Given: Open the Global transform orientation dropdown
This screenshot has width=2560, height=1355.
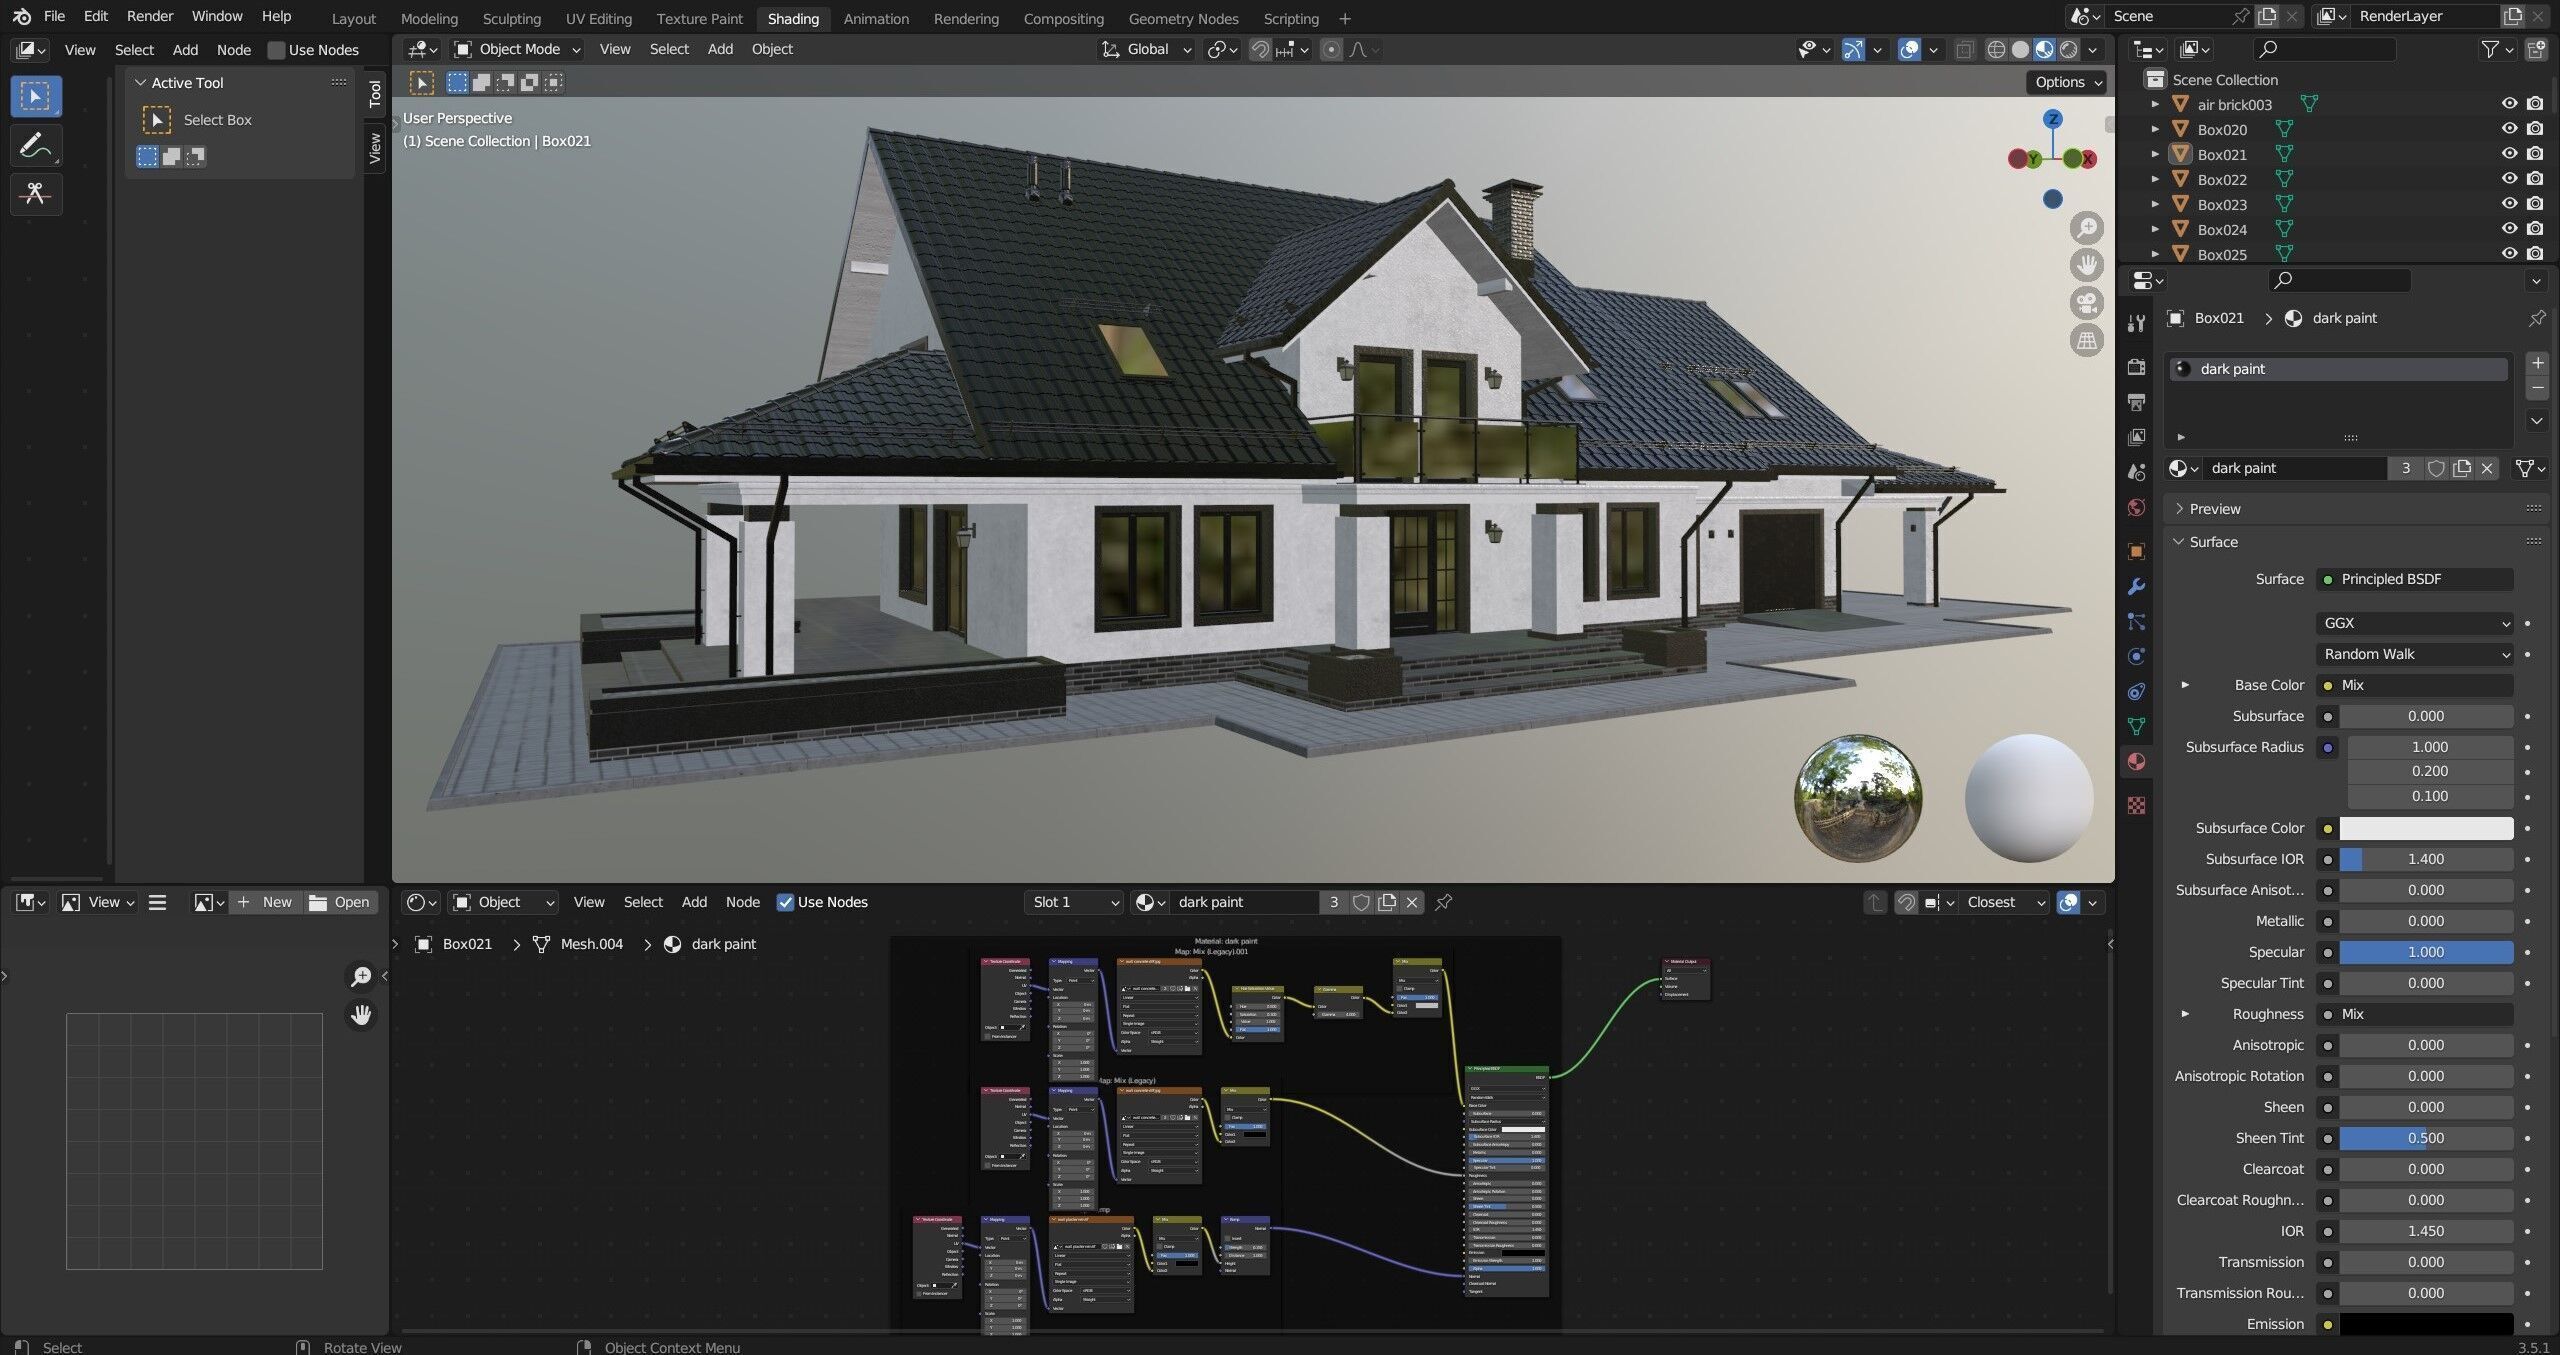Looking at the screenshot, I should coord(1146,49).
